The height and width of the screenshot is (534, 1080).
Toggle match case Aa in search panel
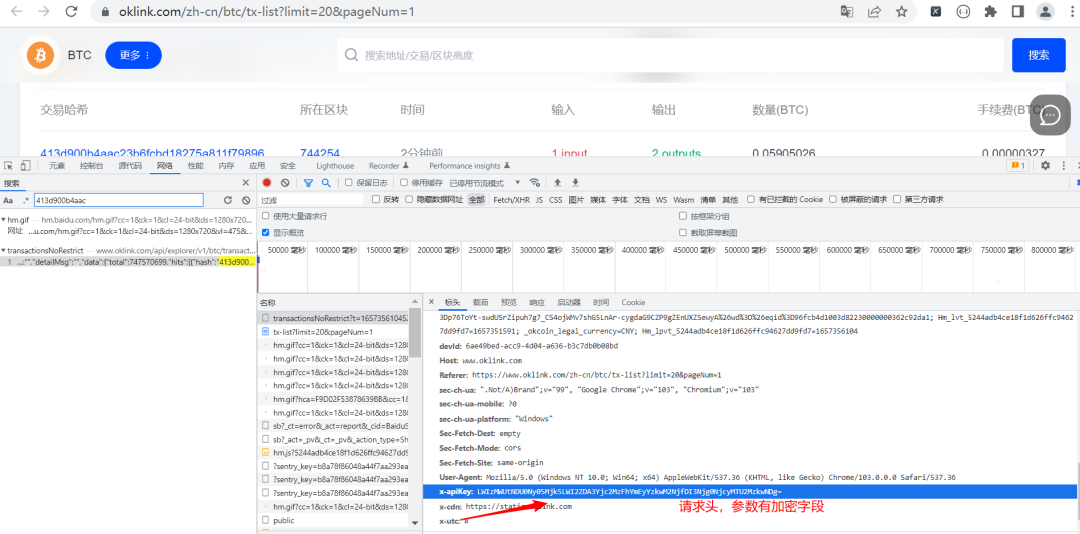coord(8,200)
